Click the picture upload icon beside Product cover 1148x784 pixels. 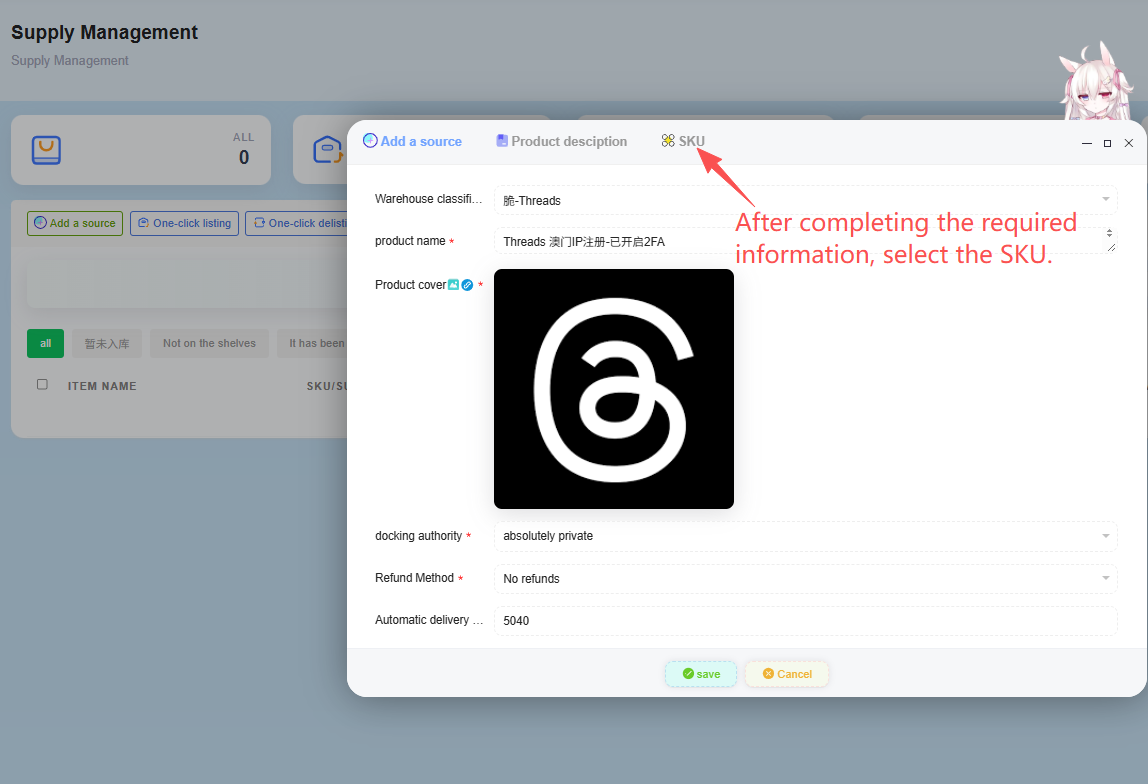pyautogui.click(x=453, y=285)
